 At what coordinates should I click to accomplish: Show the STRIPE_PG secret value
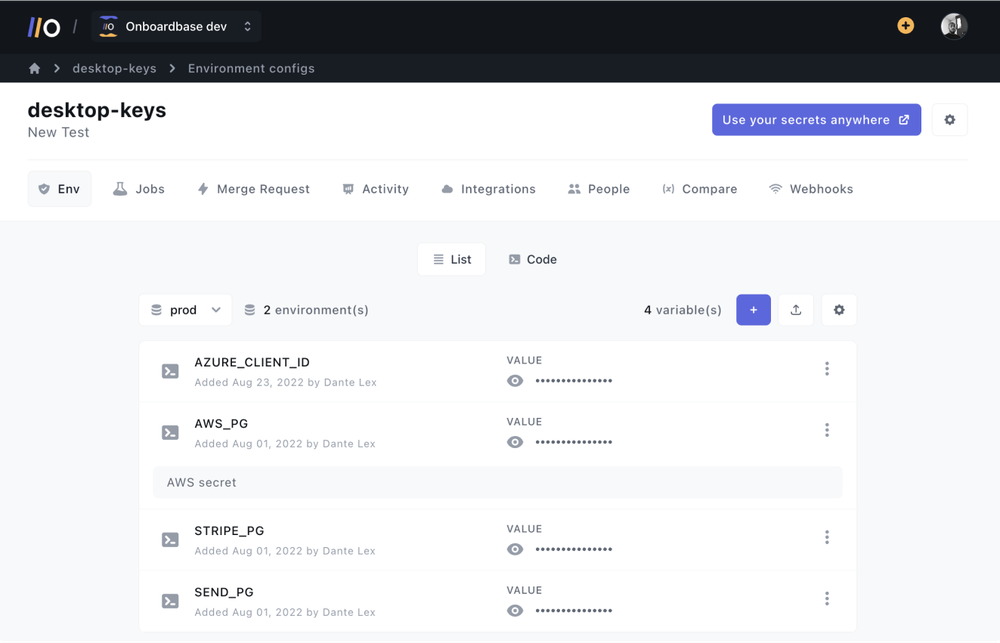click(514, 549)
